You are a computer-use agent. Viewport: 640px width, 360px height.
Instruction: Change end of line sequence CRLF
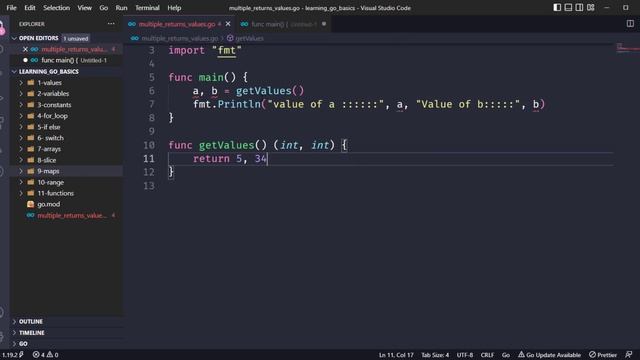487,355
